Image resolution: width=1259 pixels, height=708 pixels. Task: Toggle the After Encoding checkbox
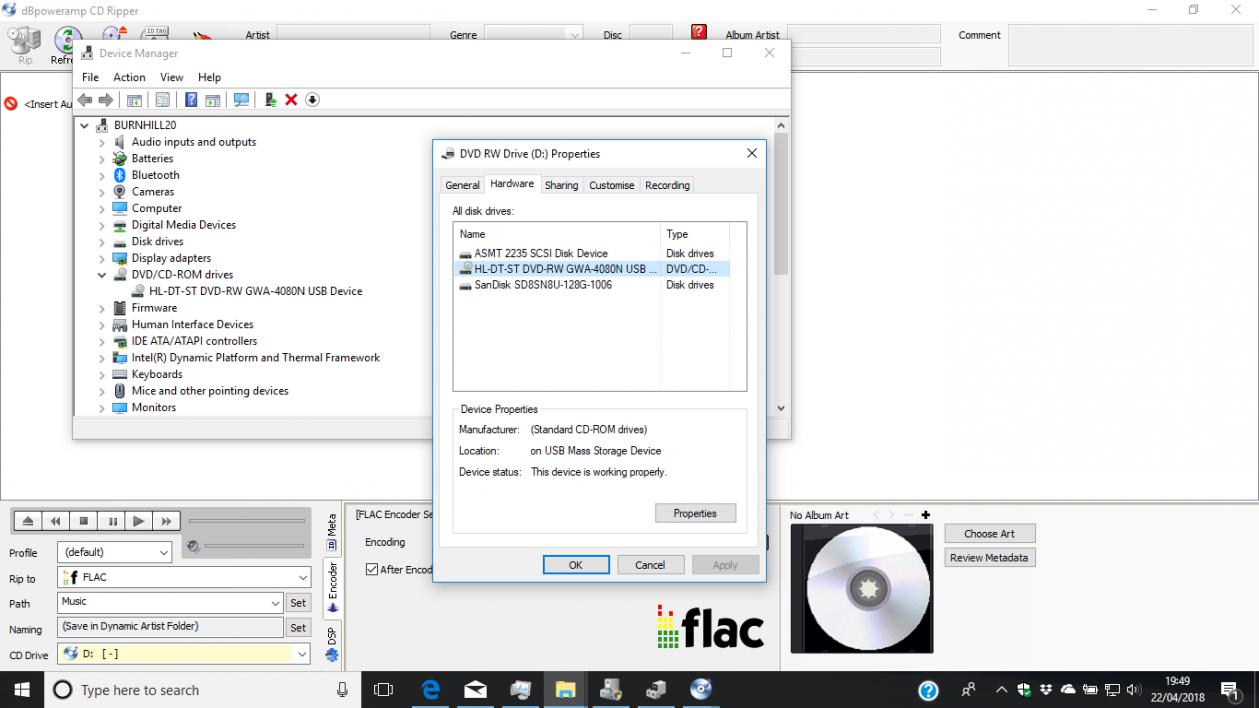click(372, 570)
